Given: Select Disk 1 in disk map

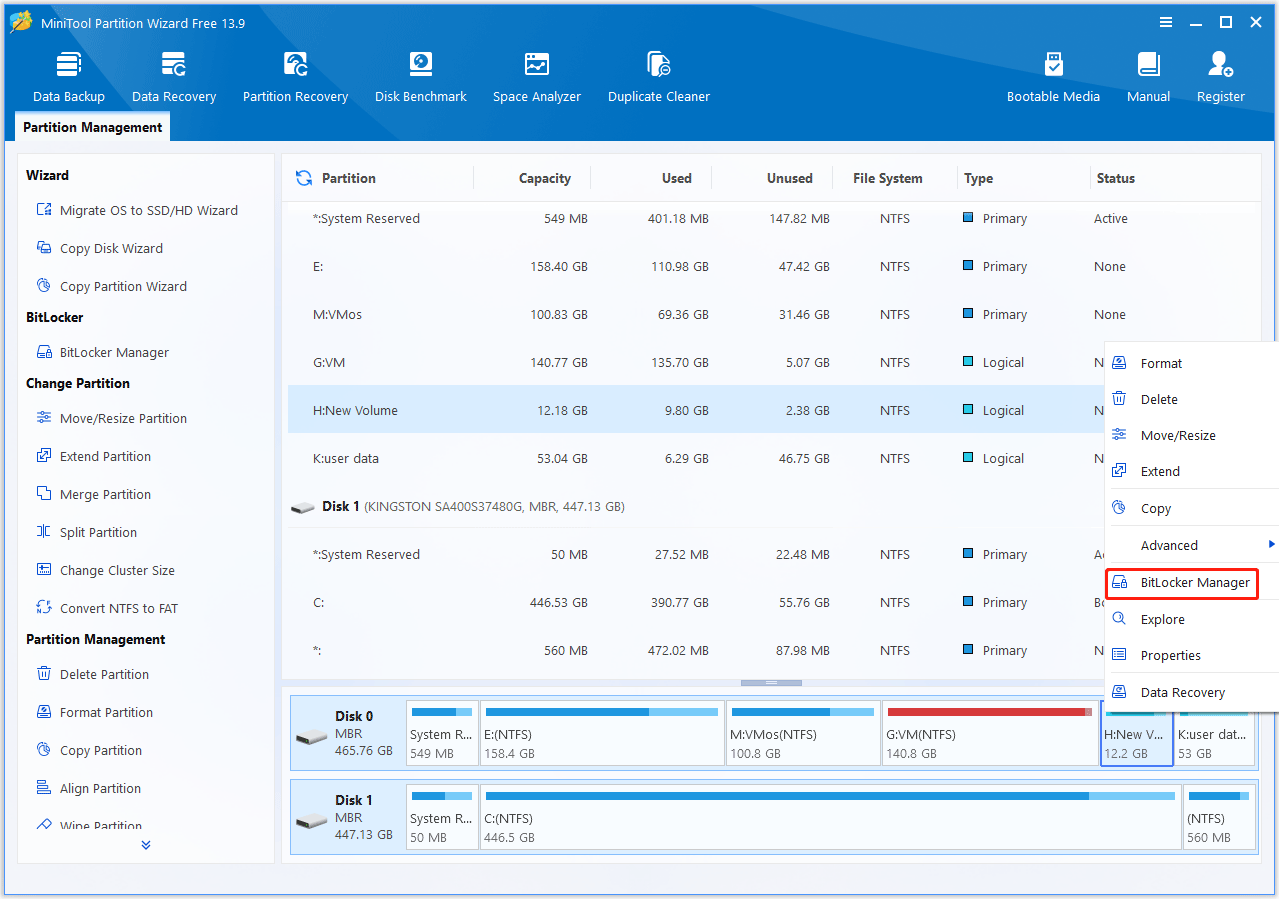Looking at the screenshot, I should coord(348,817).
